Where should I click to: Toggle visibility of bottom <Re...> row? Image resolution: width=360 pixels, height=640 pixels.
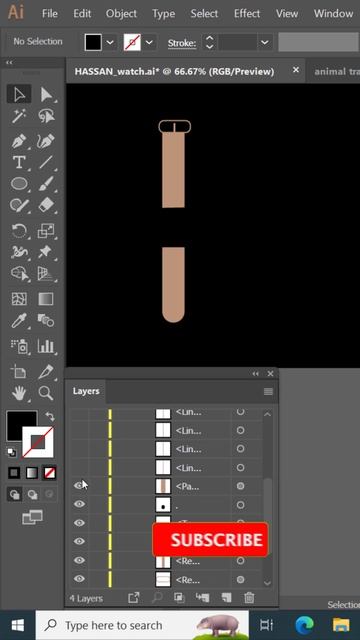pyautogui.click(x=79, y=579)
